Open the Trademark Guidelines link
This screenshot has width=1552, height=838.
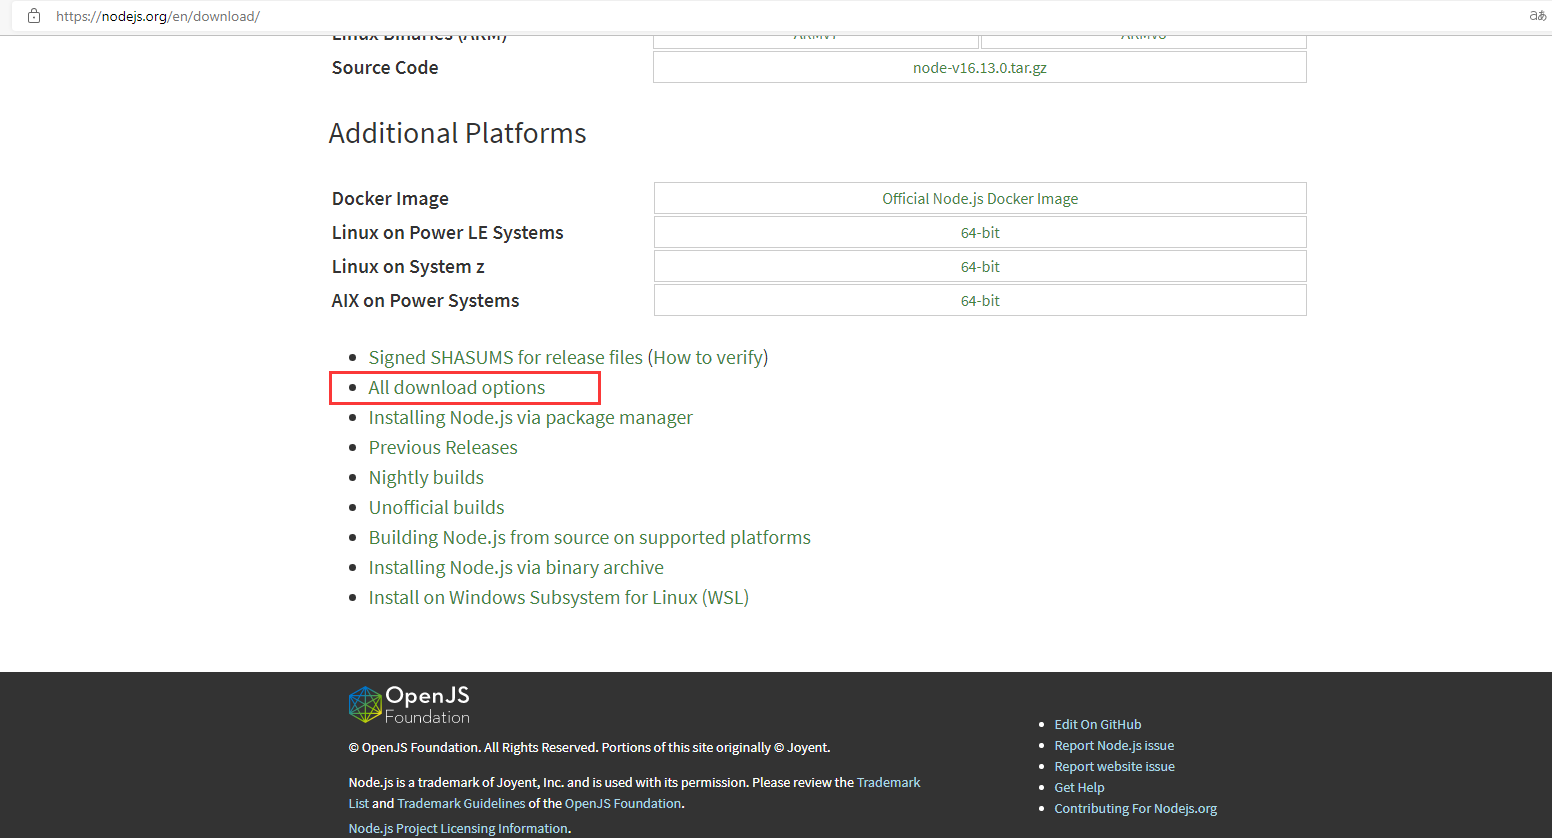pyautogui.click(x=461, y=804)
